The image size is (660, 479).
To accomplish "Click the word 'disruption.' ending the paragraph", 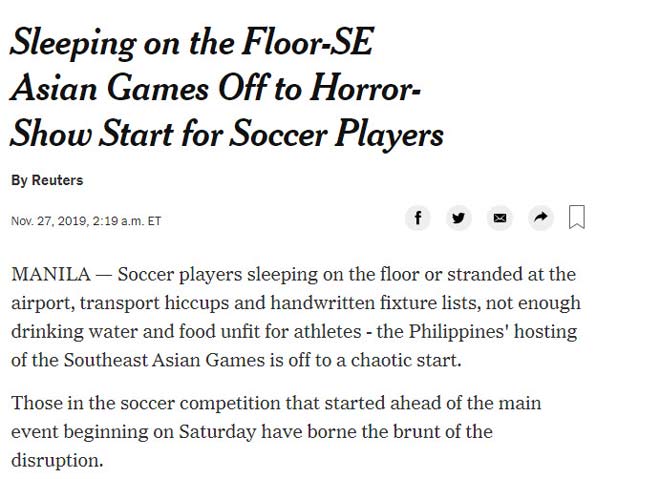I will [58, 461].
